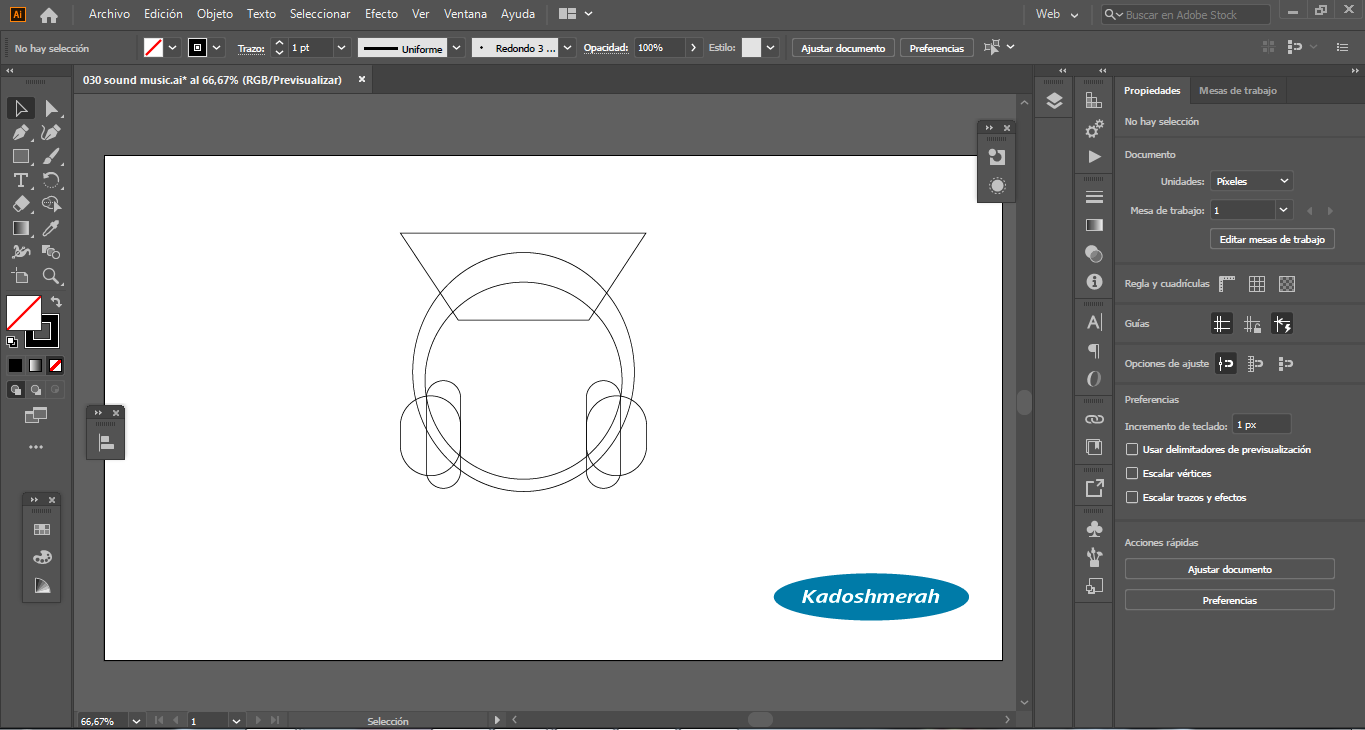Select the Rotate tool

pos(51,180)
